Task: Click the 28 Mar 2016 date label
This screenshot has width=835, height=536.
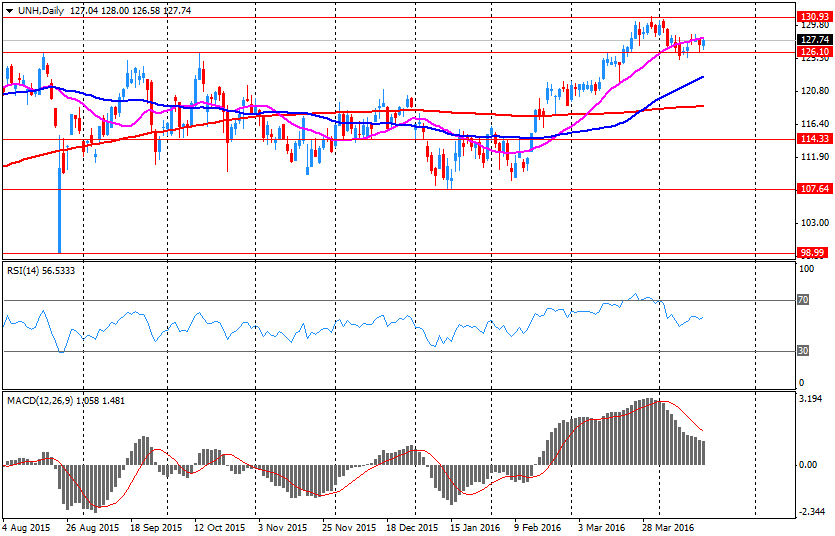Action: click(668, 528)
